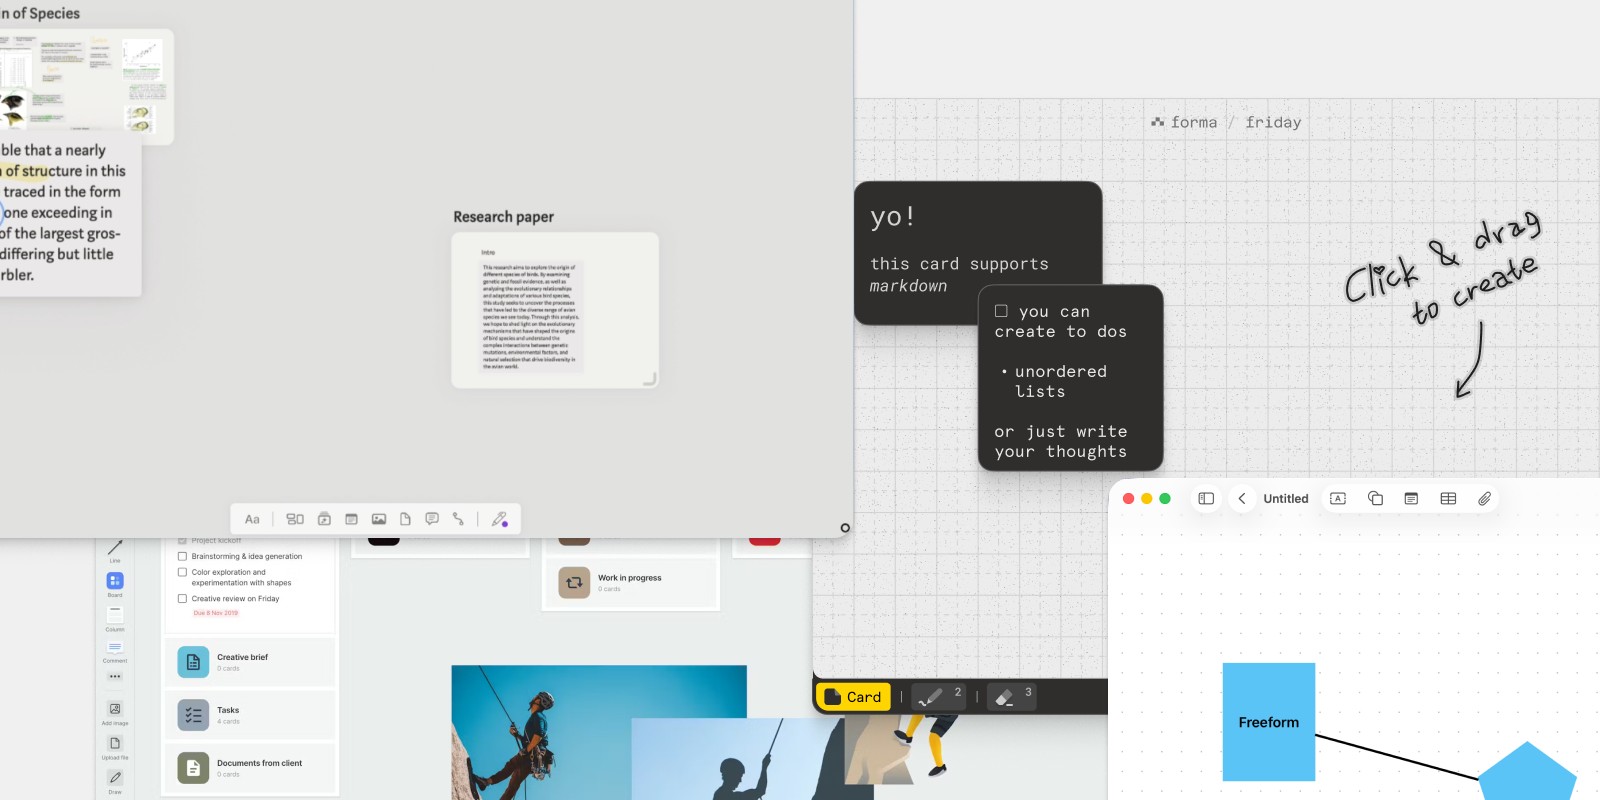The height and width of the screenshot is (800, 1600).
Task: Select the Draw tool in left sidebar
Action: pos(115,781)
